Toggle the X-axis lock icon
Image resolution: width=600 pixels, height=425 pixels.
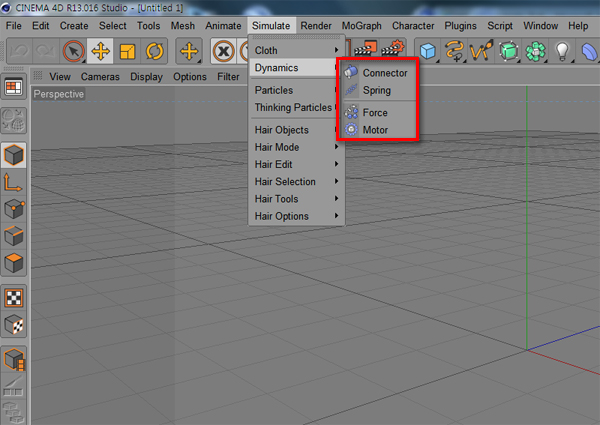click(223, 51)
